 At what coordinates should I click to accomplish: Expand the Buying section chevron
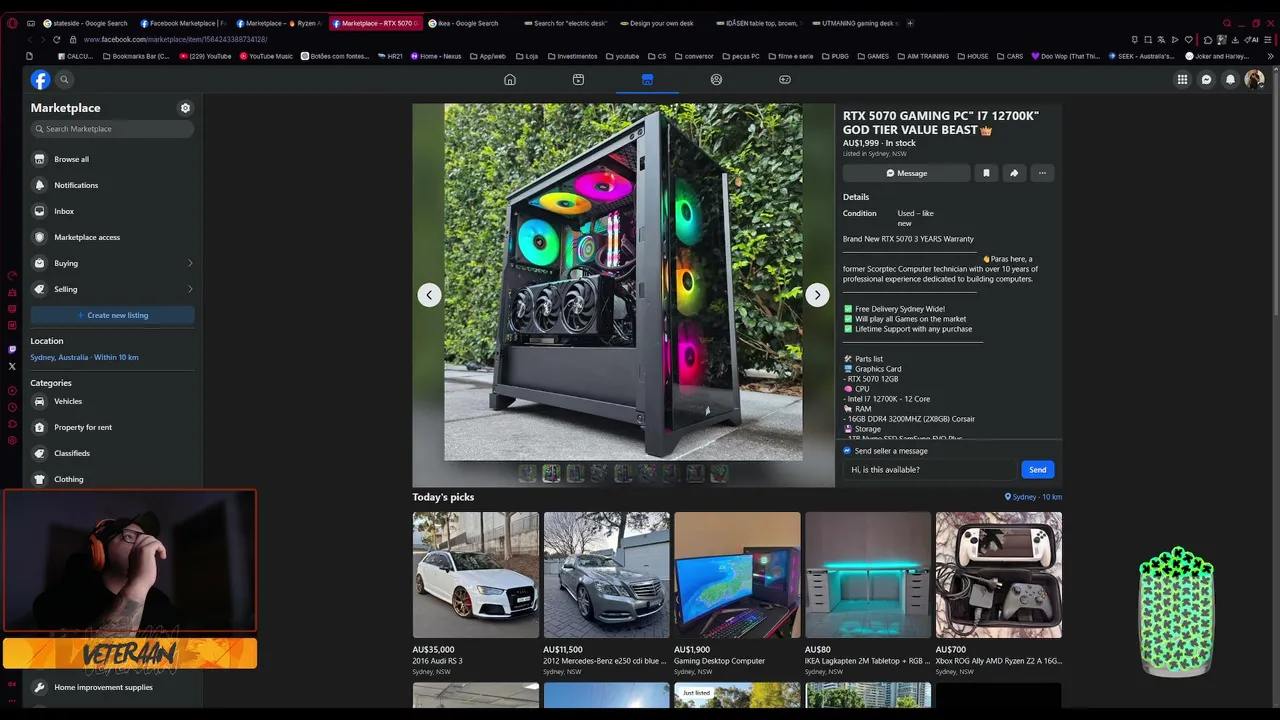point(190,263)
